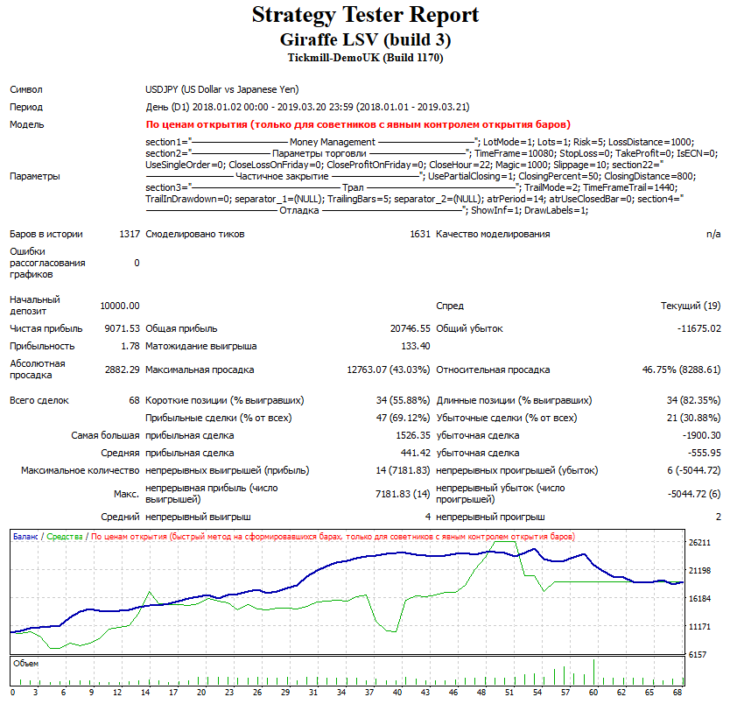The width and height of the screenshot is (730, 704).
Task: Click the 'Объем' volume chart label
Action: point(26,663)
